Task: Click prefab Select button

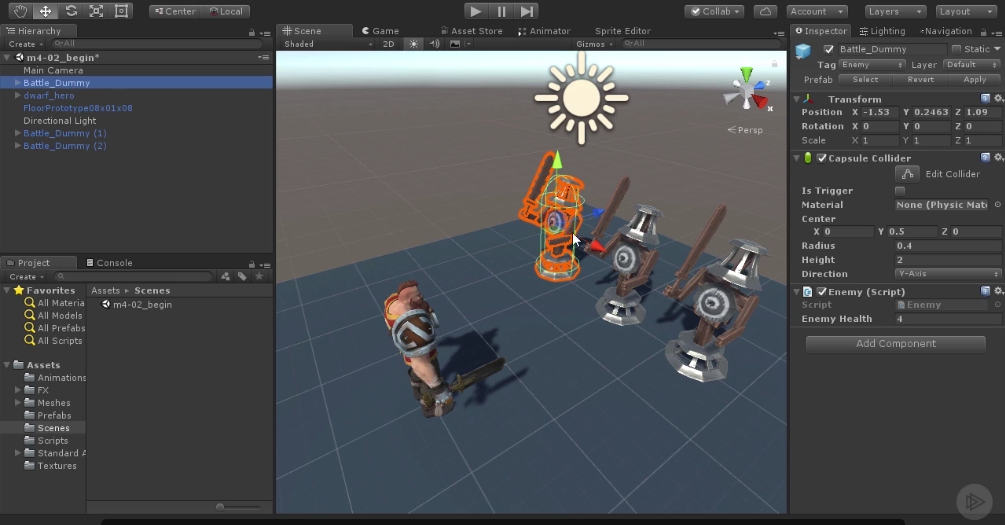Action: pyautogui.click(x=865, y=79)
